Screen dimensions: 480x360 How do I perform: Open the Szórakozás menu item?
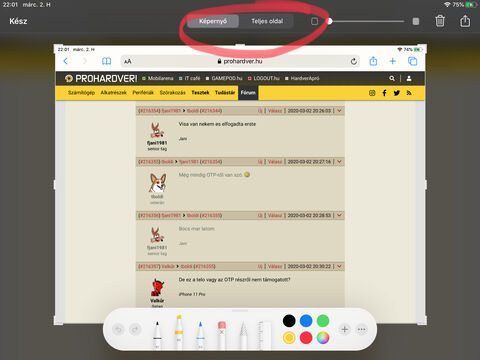tap(172, 93)
